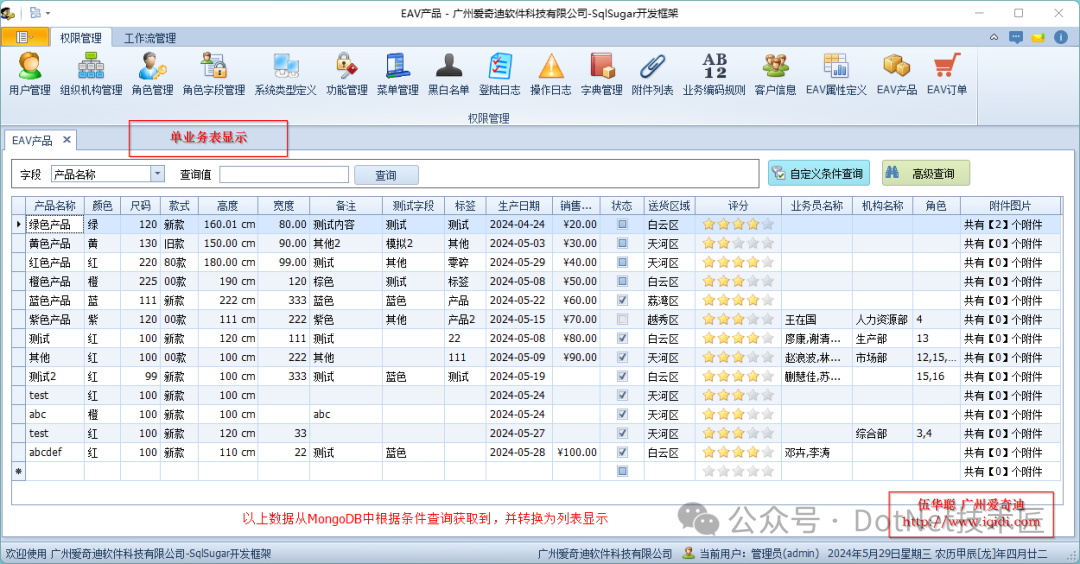Collapse the ribbon using the top-right chevron
The height and width of the screenshot is (564, 1080).
click(994, 38)
